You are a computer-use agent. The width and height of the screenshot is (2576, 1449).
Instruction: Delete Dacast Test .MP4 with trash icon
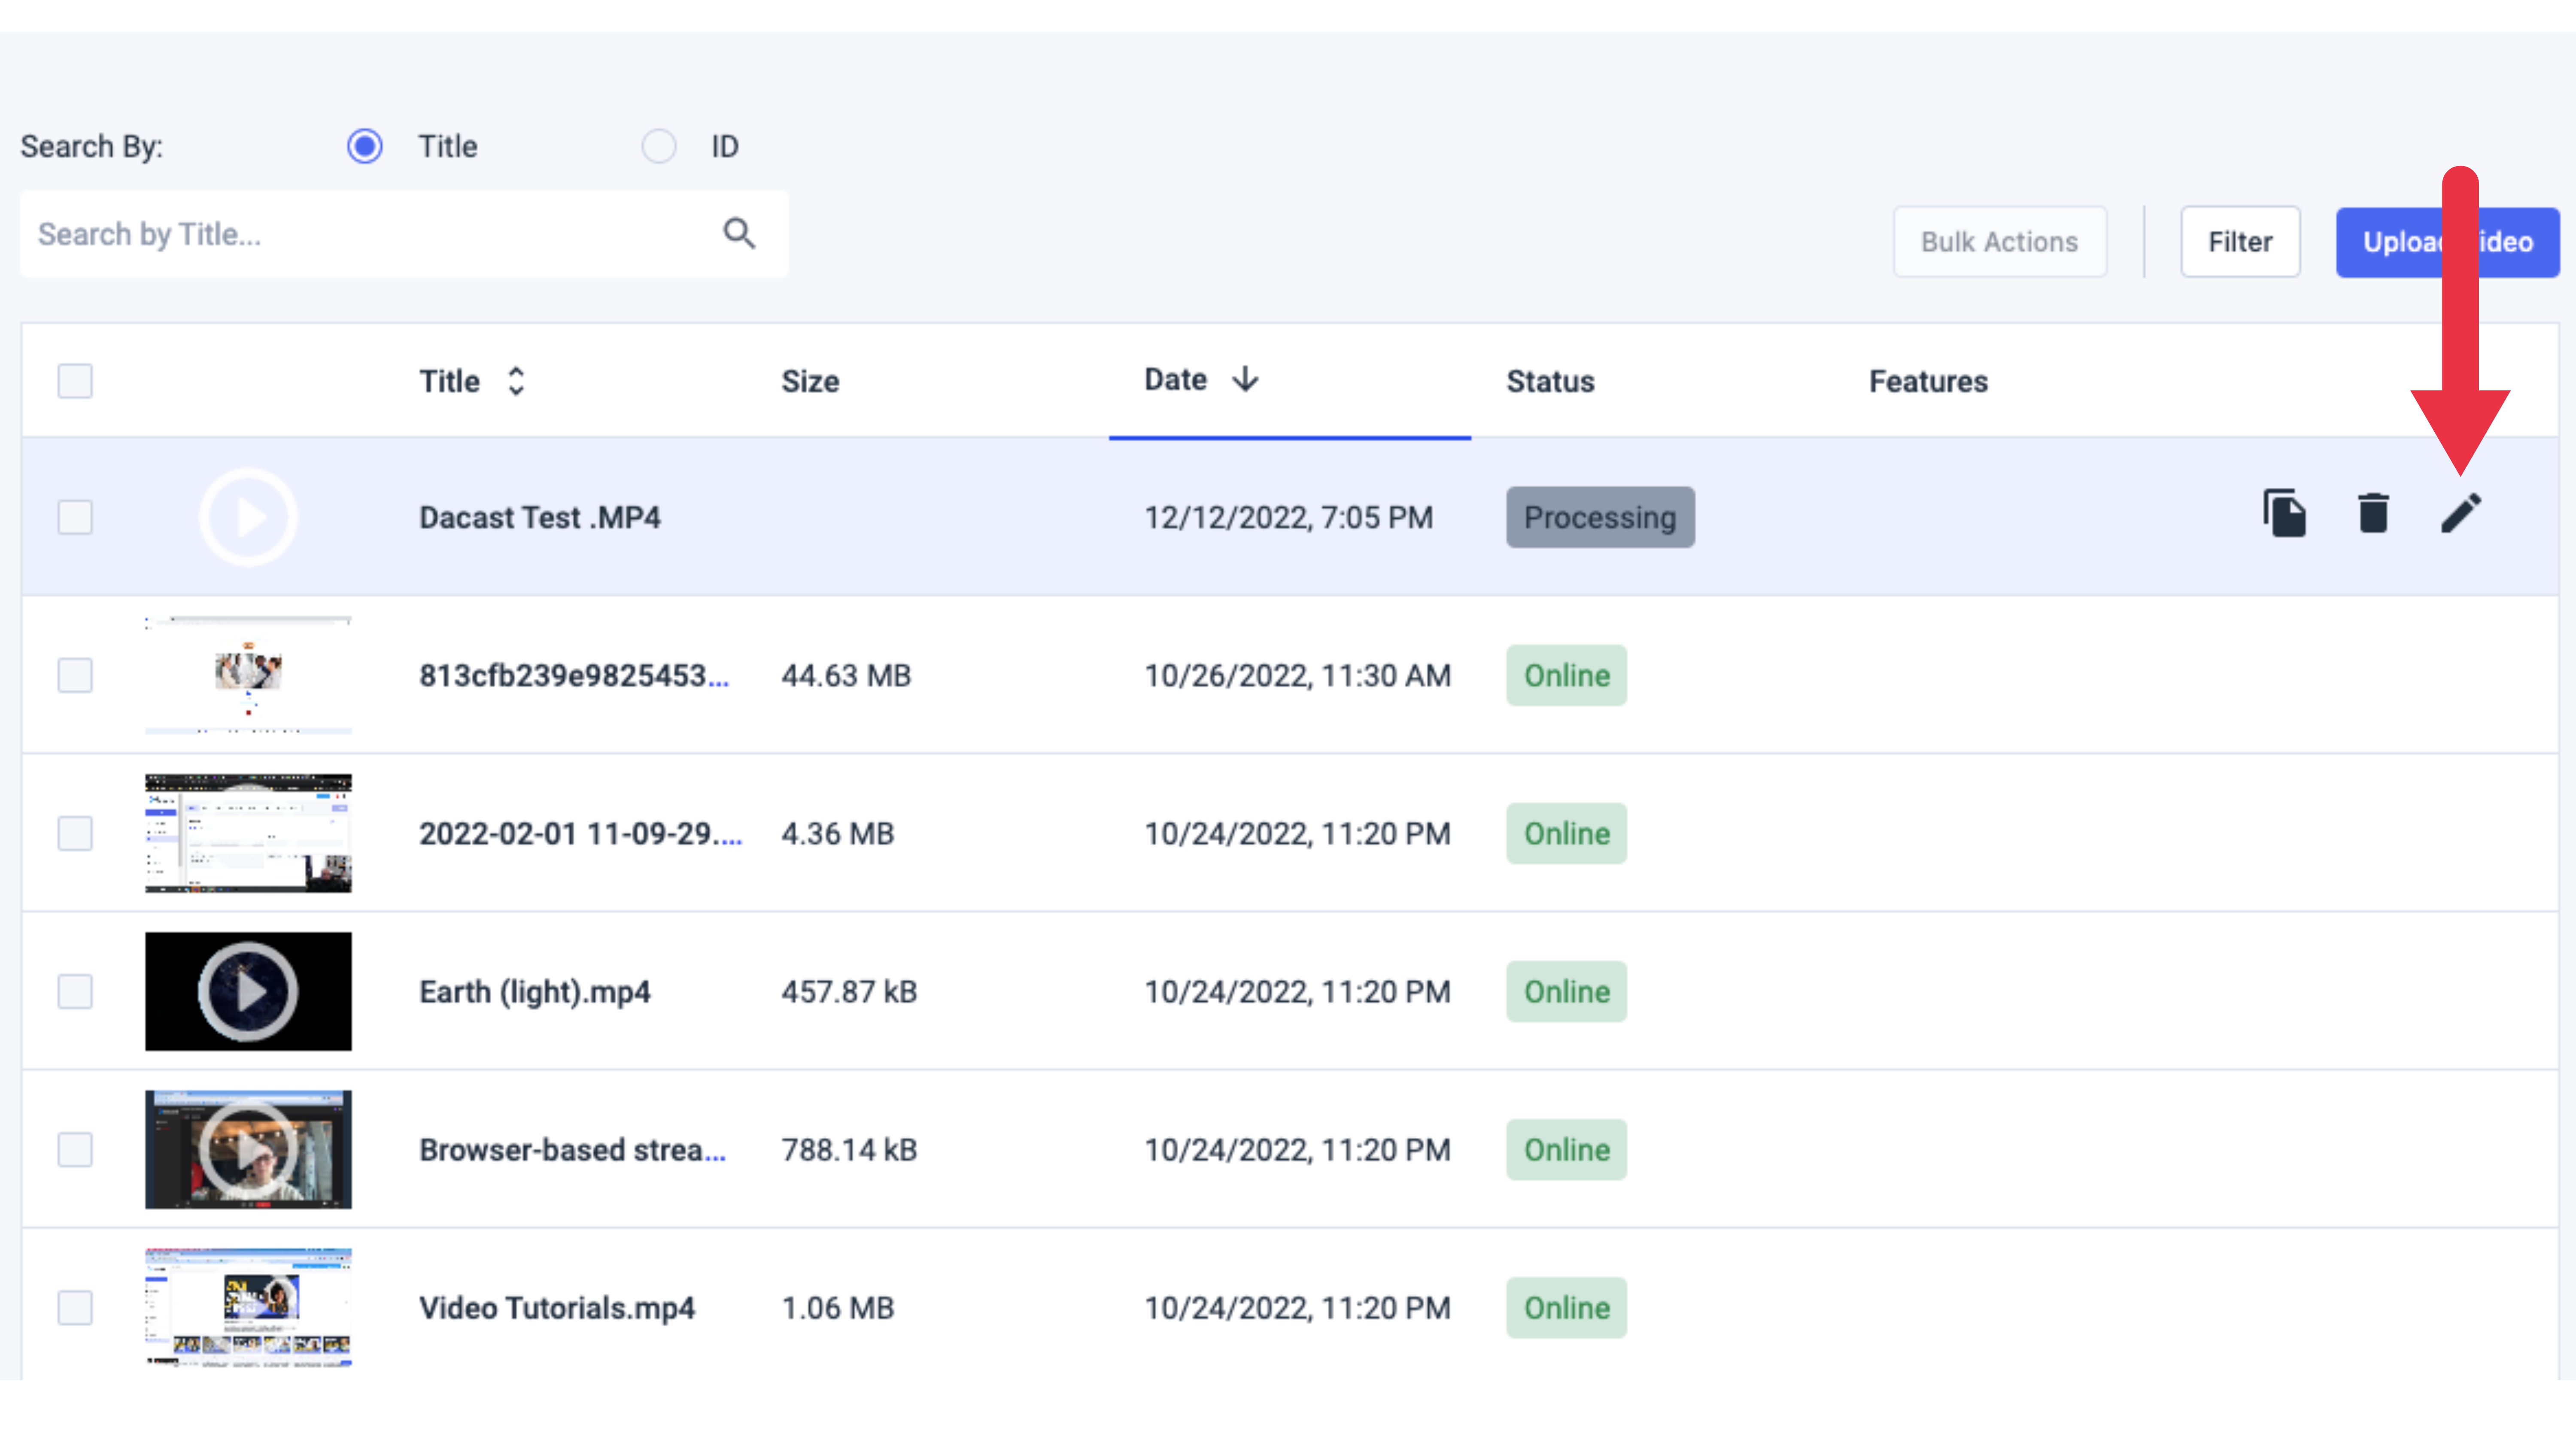(x=2373, y=514)
